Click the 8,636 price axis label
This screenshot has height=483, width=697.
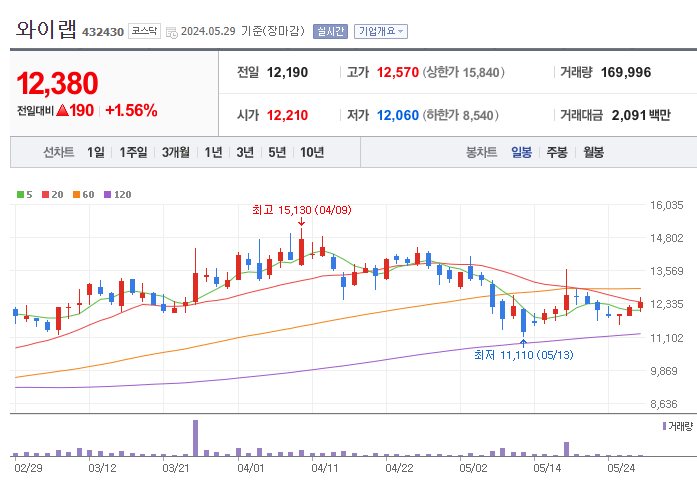click(666, 404)
